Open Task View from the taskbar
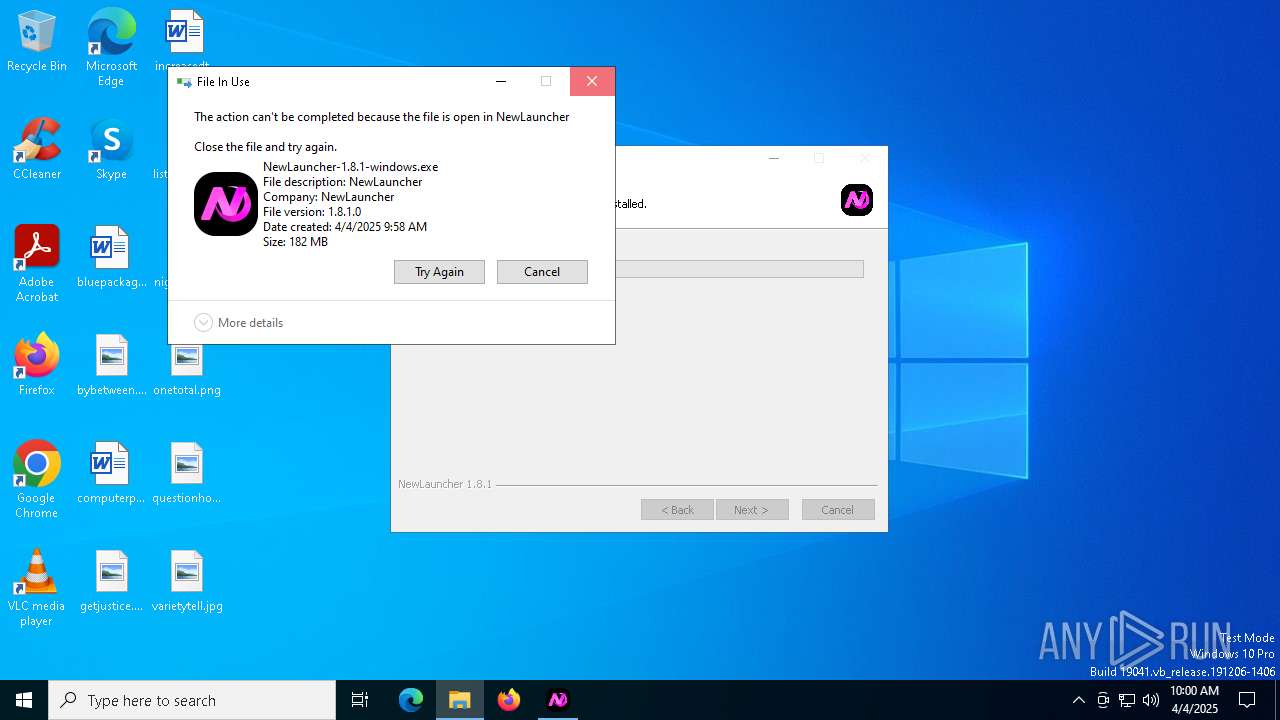 360,700
